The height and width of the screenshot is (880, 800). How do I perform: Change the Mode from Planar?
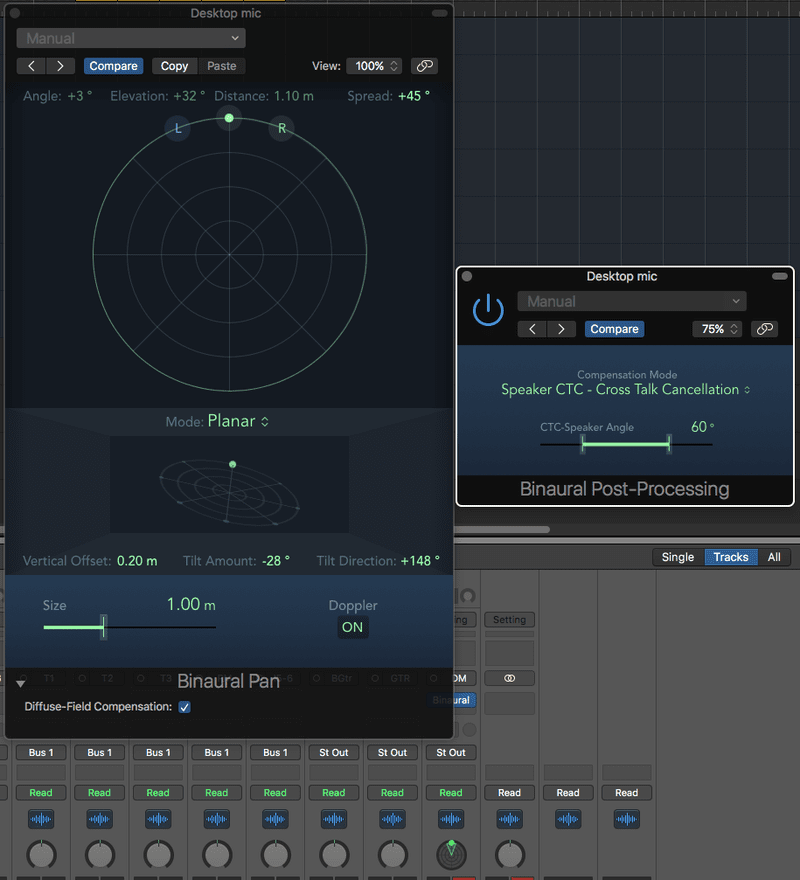point(237,421)
